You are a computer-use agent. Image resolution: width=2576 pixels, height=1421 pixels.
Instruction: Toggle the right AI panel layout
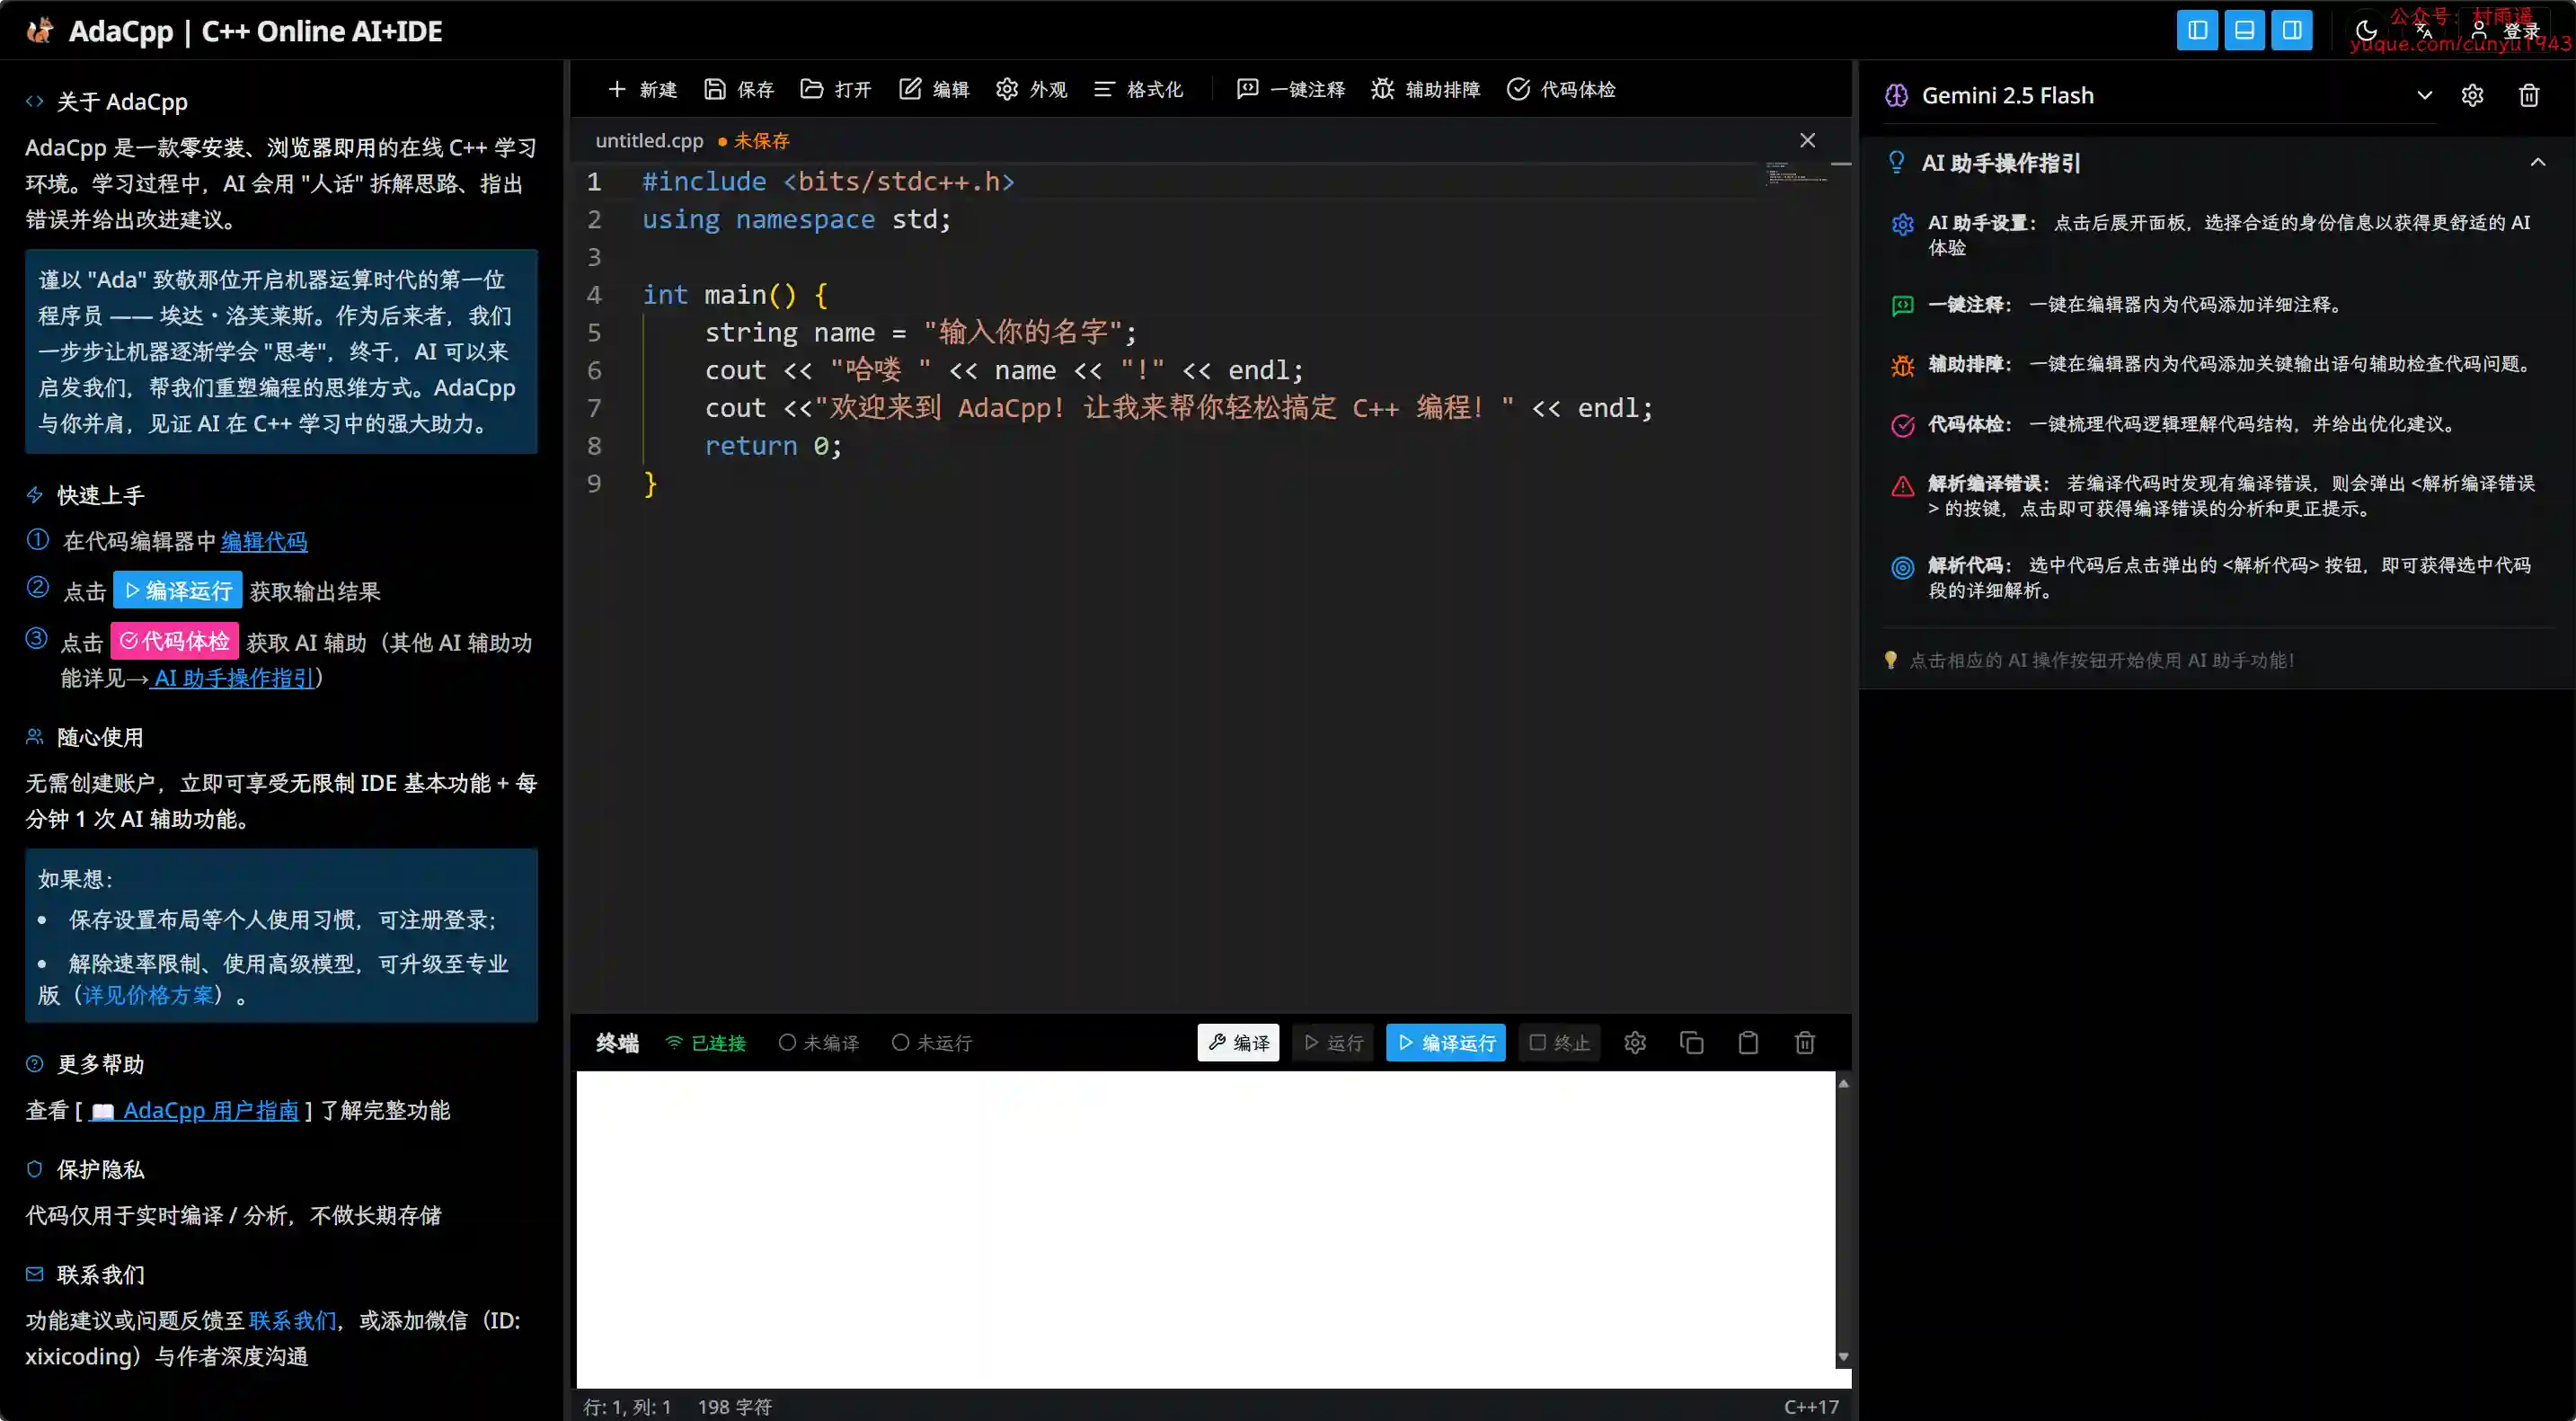[2291, 30]
